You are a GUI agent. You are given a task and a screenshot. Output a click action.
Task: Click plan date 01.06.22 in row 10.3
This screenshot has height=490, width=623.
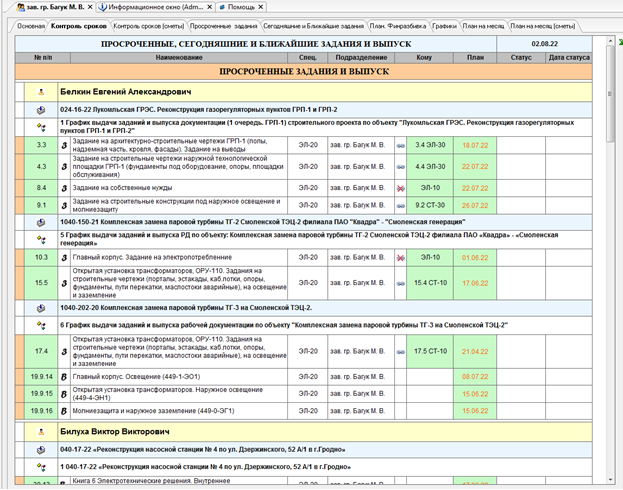coord(475,258)
